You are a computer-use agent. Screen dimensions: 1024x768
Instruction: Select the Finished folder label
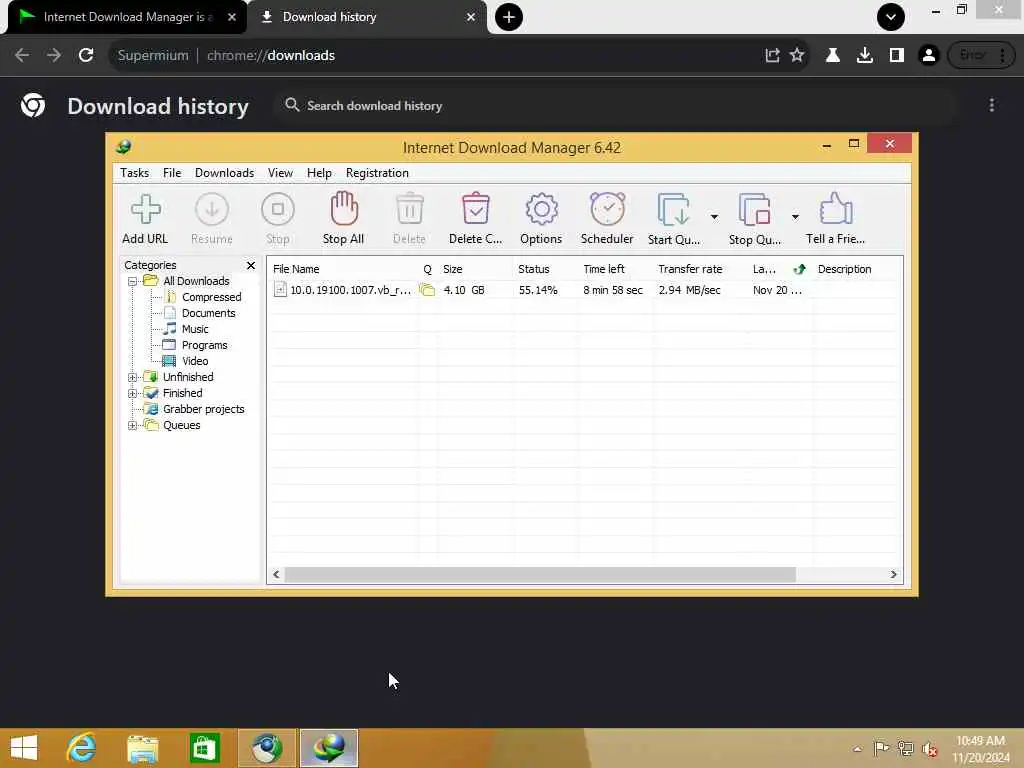coord(182,393)
